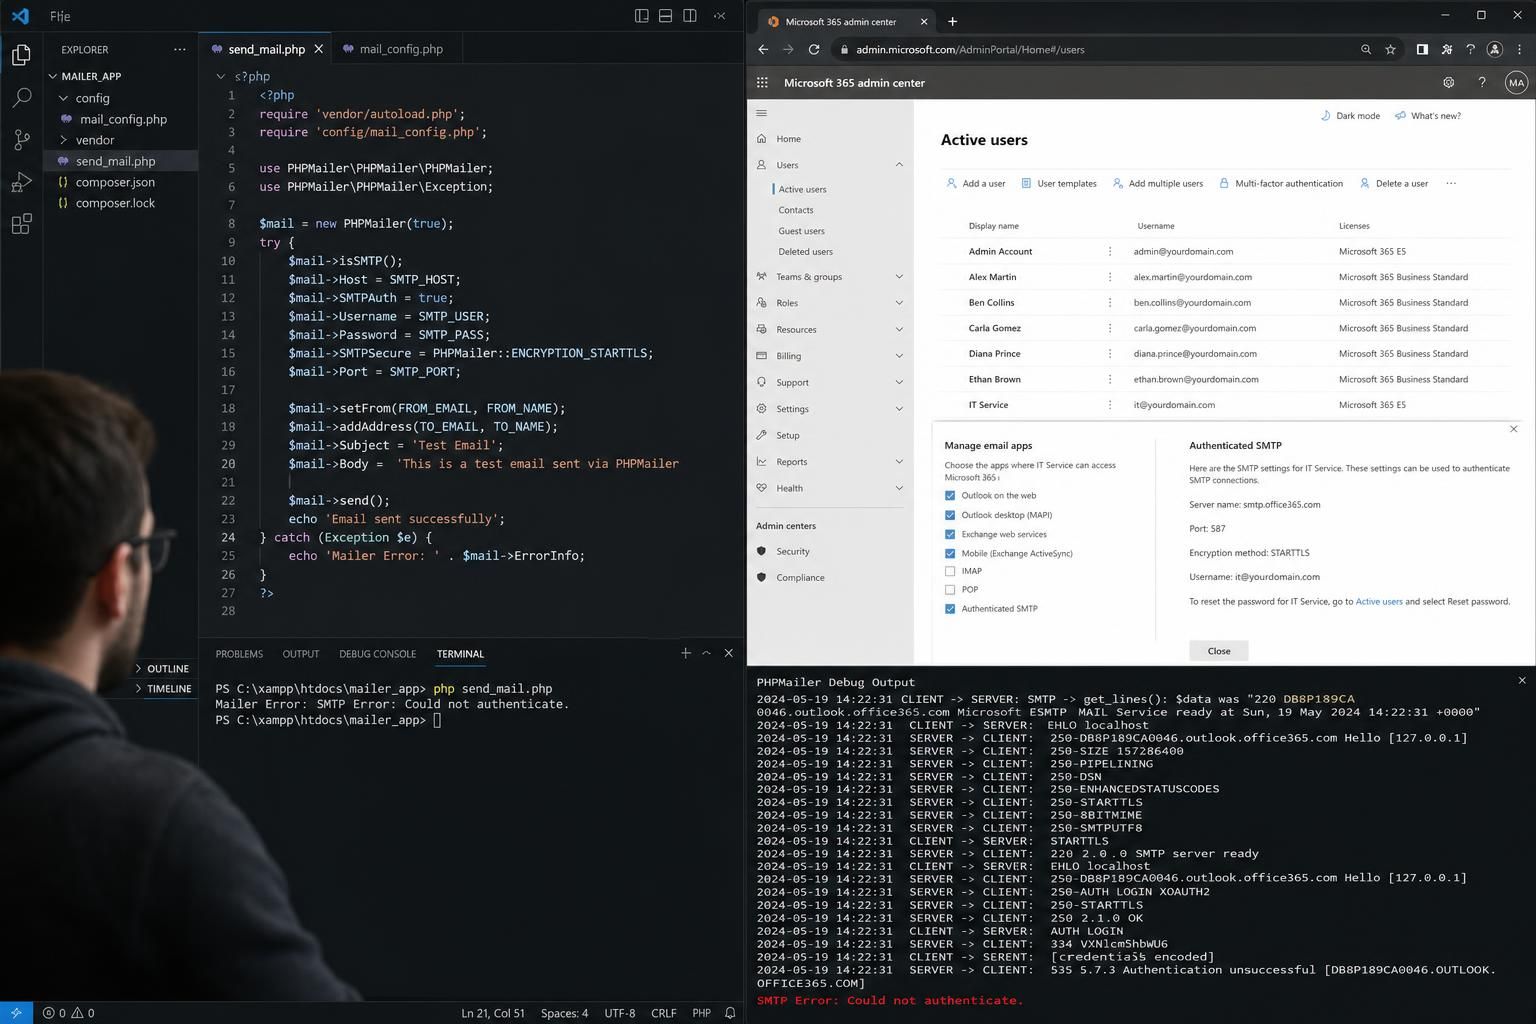
Task: Bookmark this page with the star icon
Action: pos(1390,49)
